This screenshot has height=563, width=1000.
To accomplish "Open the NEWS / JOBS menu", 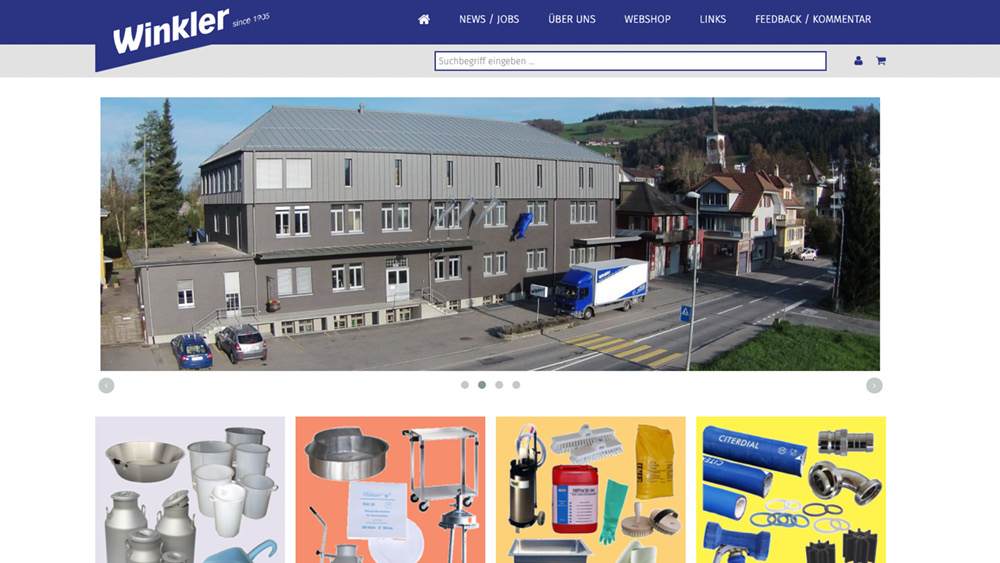I will tap(489, 19).
